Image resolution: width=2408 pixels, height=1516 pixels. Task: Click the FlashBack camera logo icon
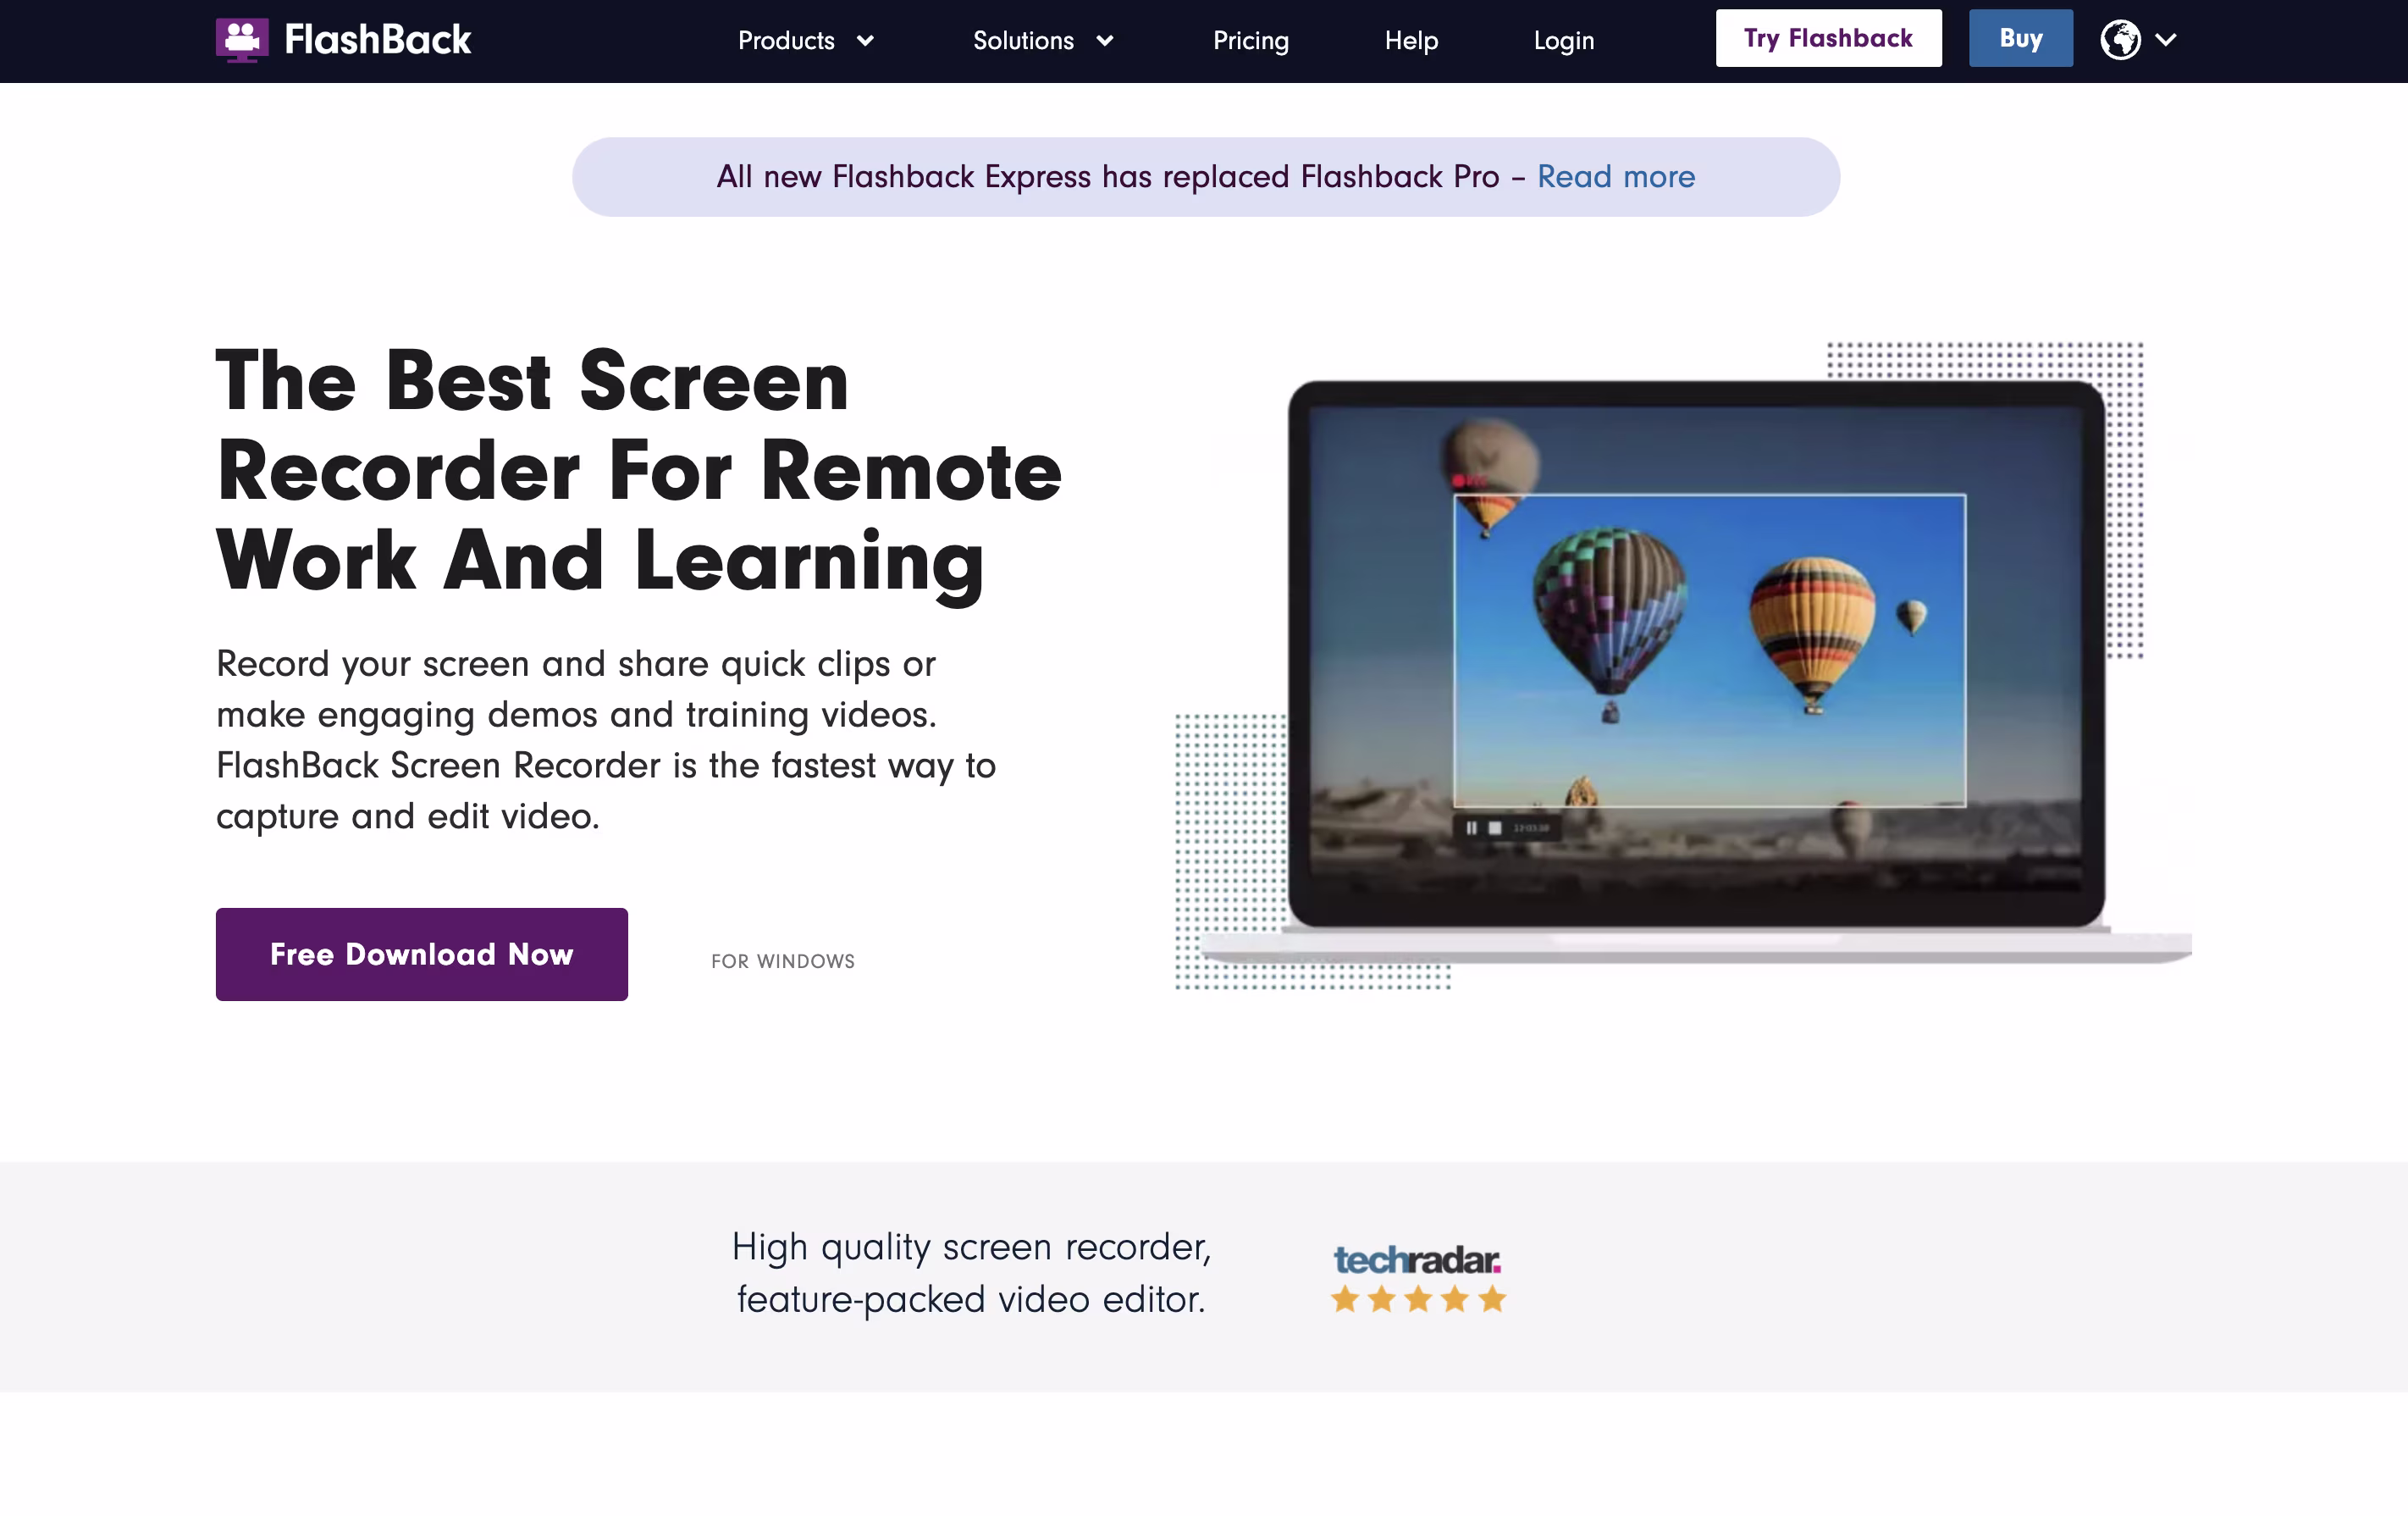tap(242, 40)
